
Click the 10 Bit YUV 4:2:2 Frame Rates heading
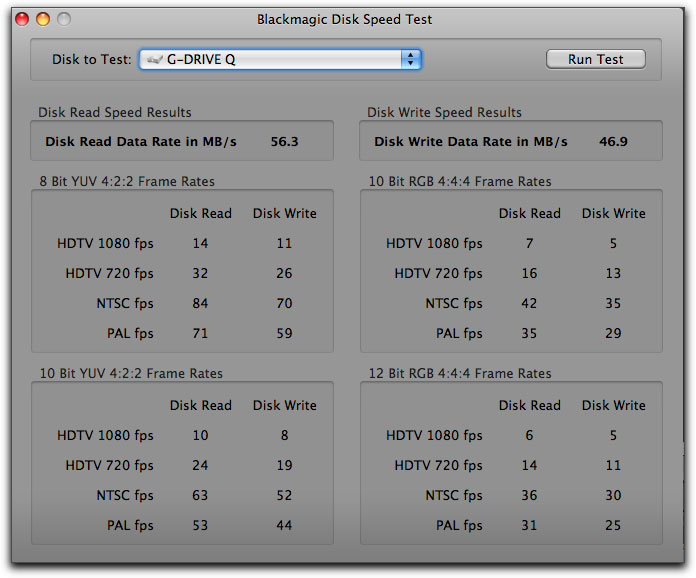click(130, 373)
